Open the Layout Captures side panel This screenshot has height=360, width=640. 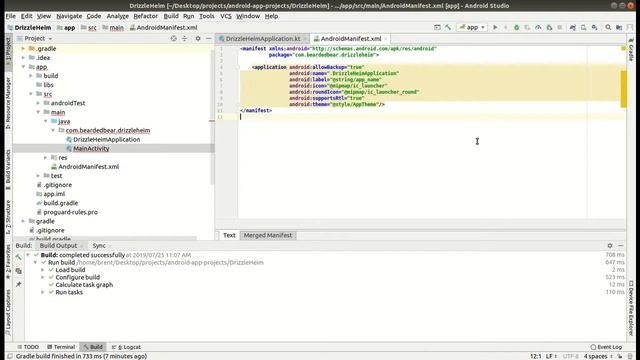8,313
